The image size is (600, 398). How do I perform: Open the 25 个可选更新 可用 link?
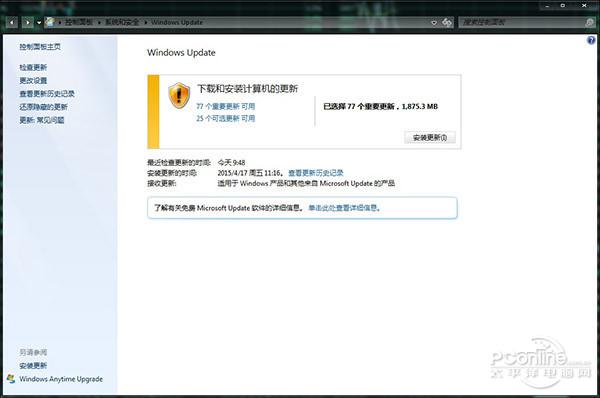[226, 119]
